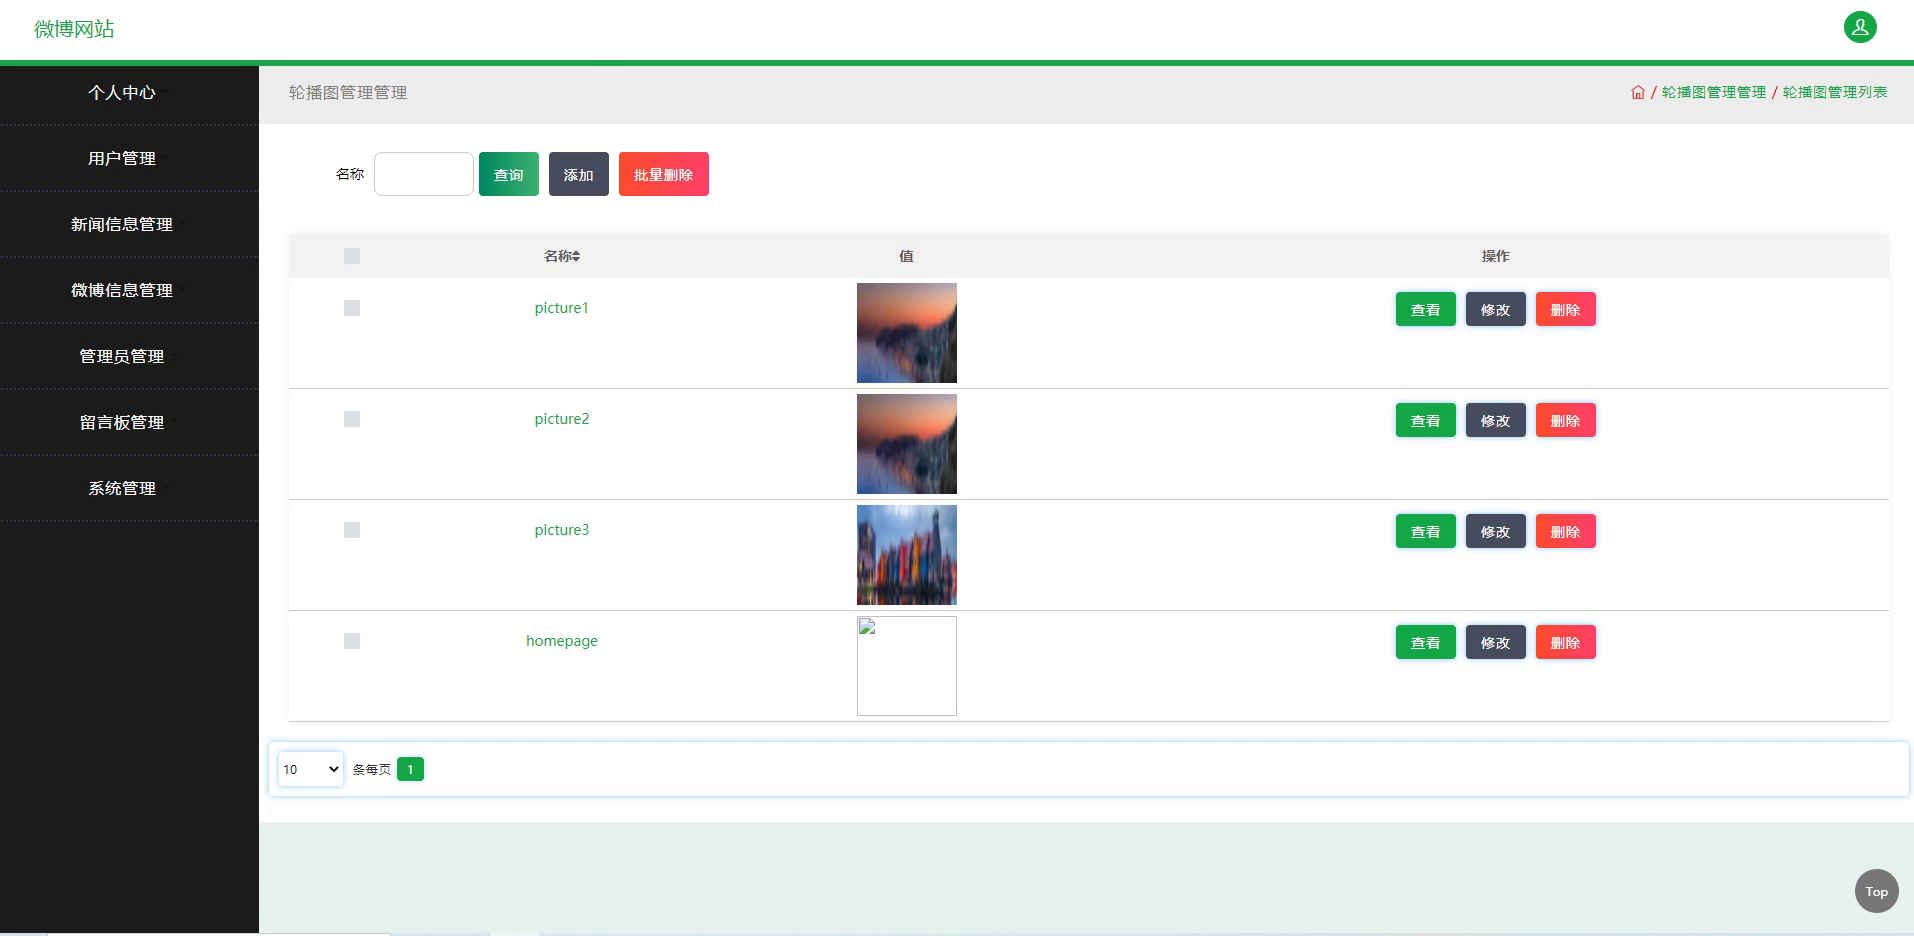Click the homepage name text

[562, 641]
